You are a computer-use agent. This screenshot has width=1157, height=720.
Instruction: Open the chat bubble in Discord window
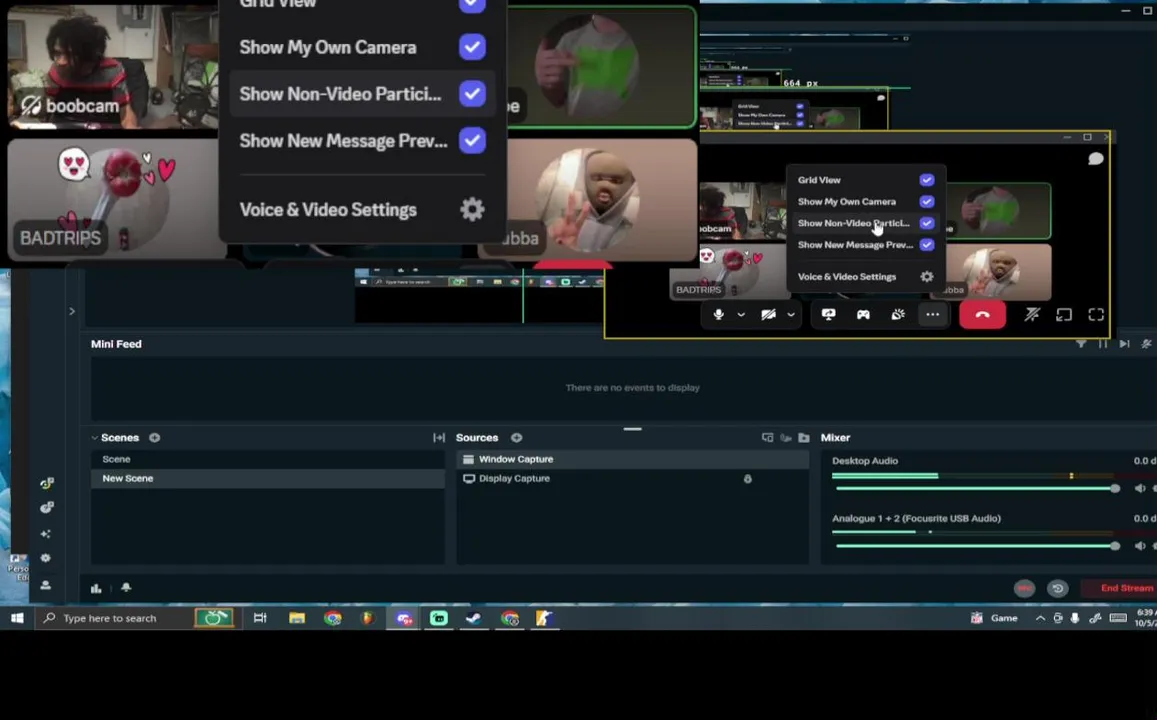pos(1095,159)
